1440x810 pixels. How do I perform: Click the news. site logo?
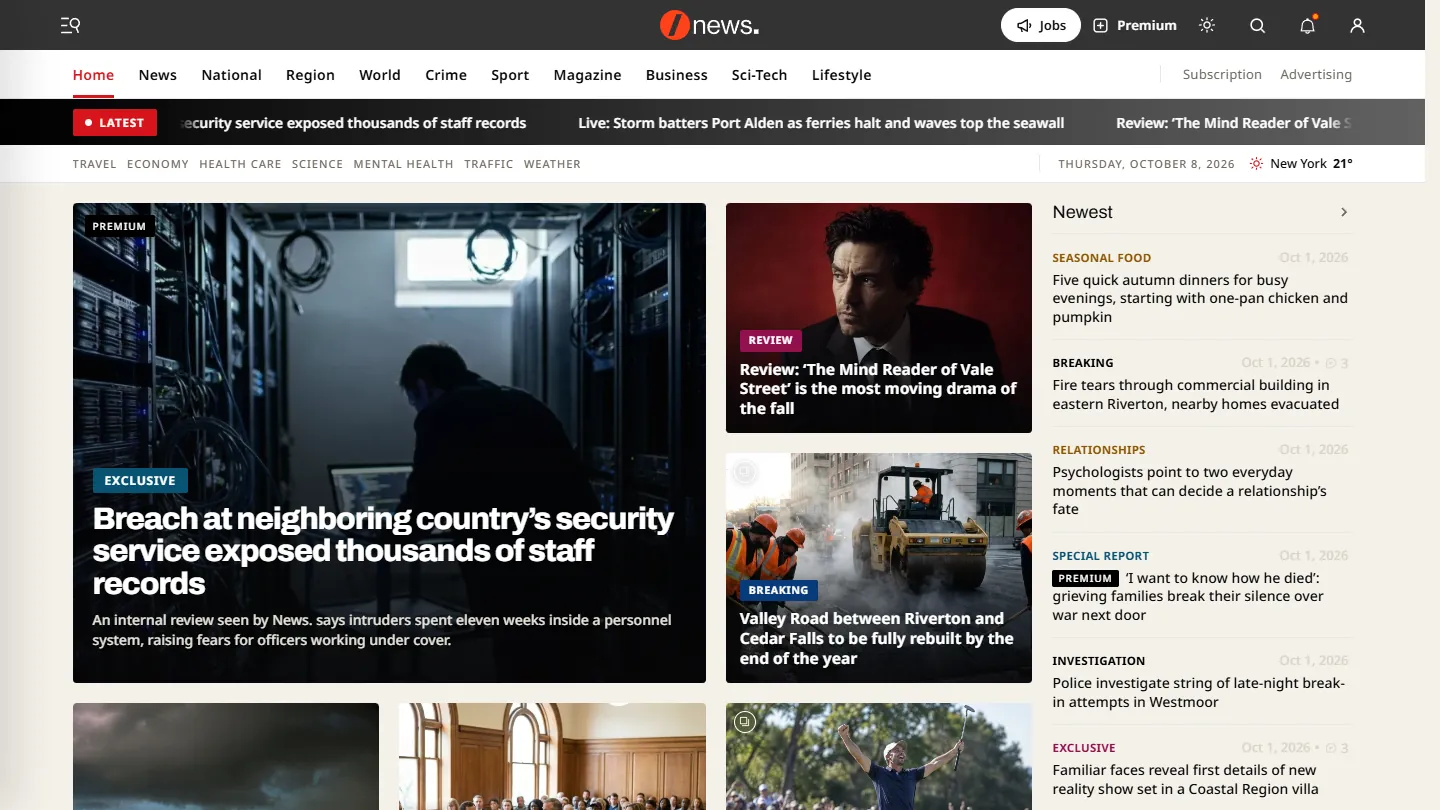(x=710, y=25)
